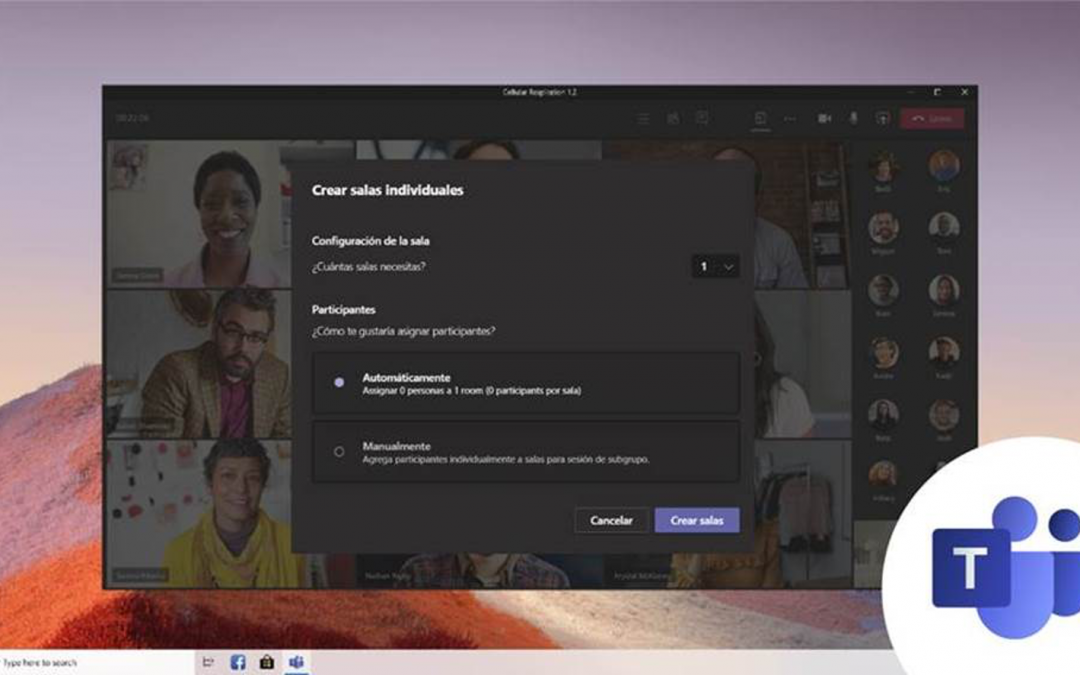Image resolution: width=1080 pixels, height=675 pixels.
Task: Select the video tile of man with glasses
Action: pos(198,364)
